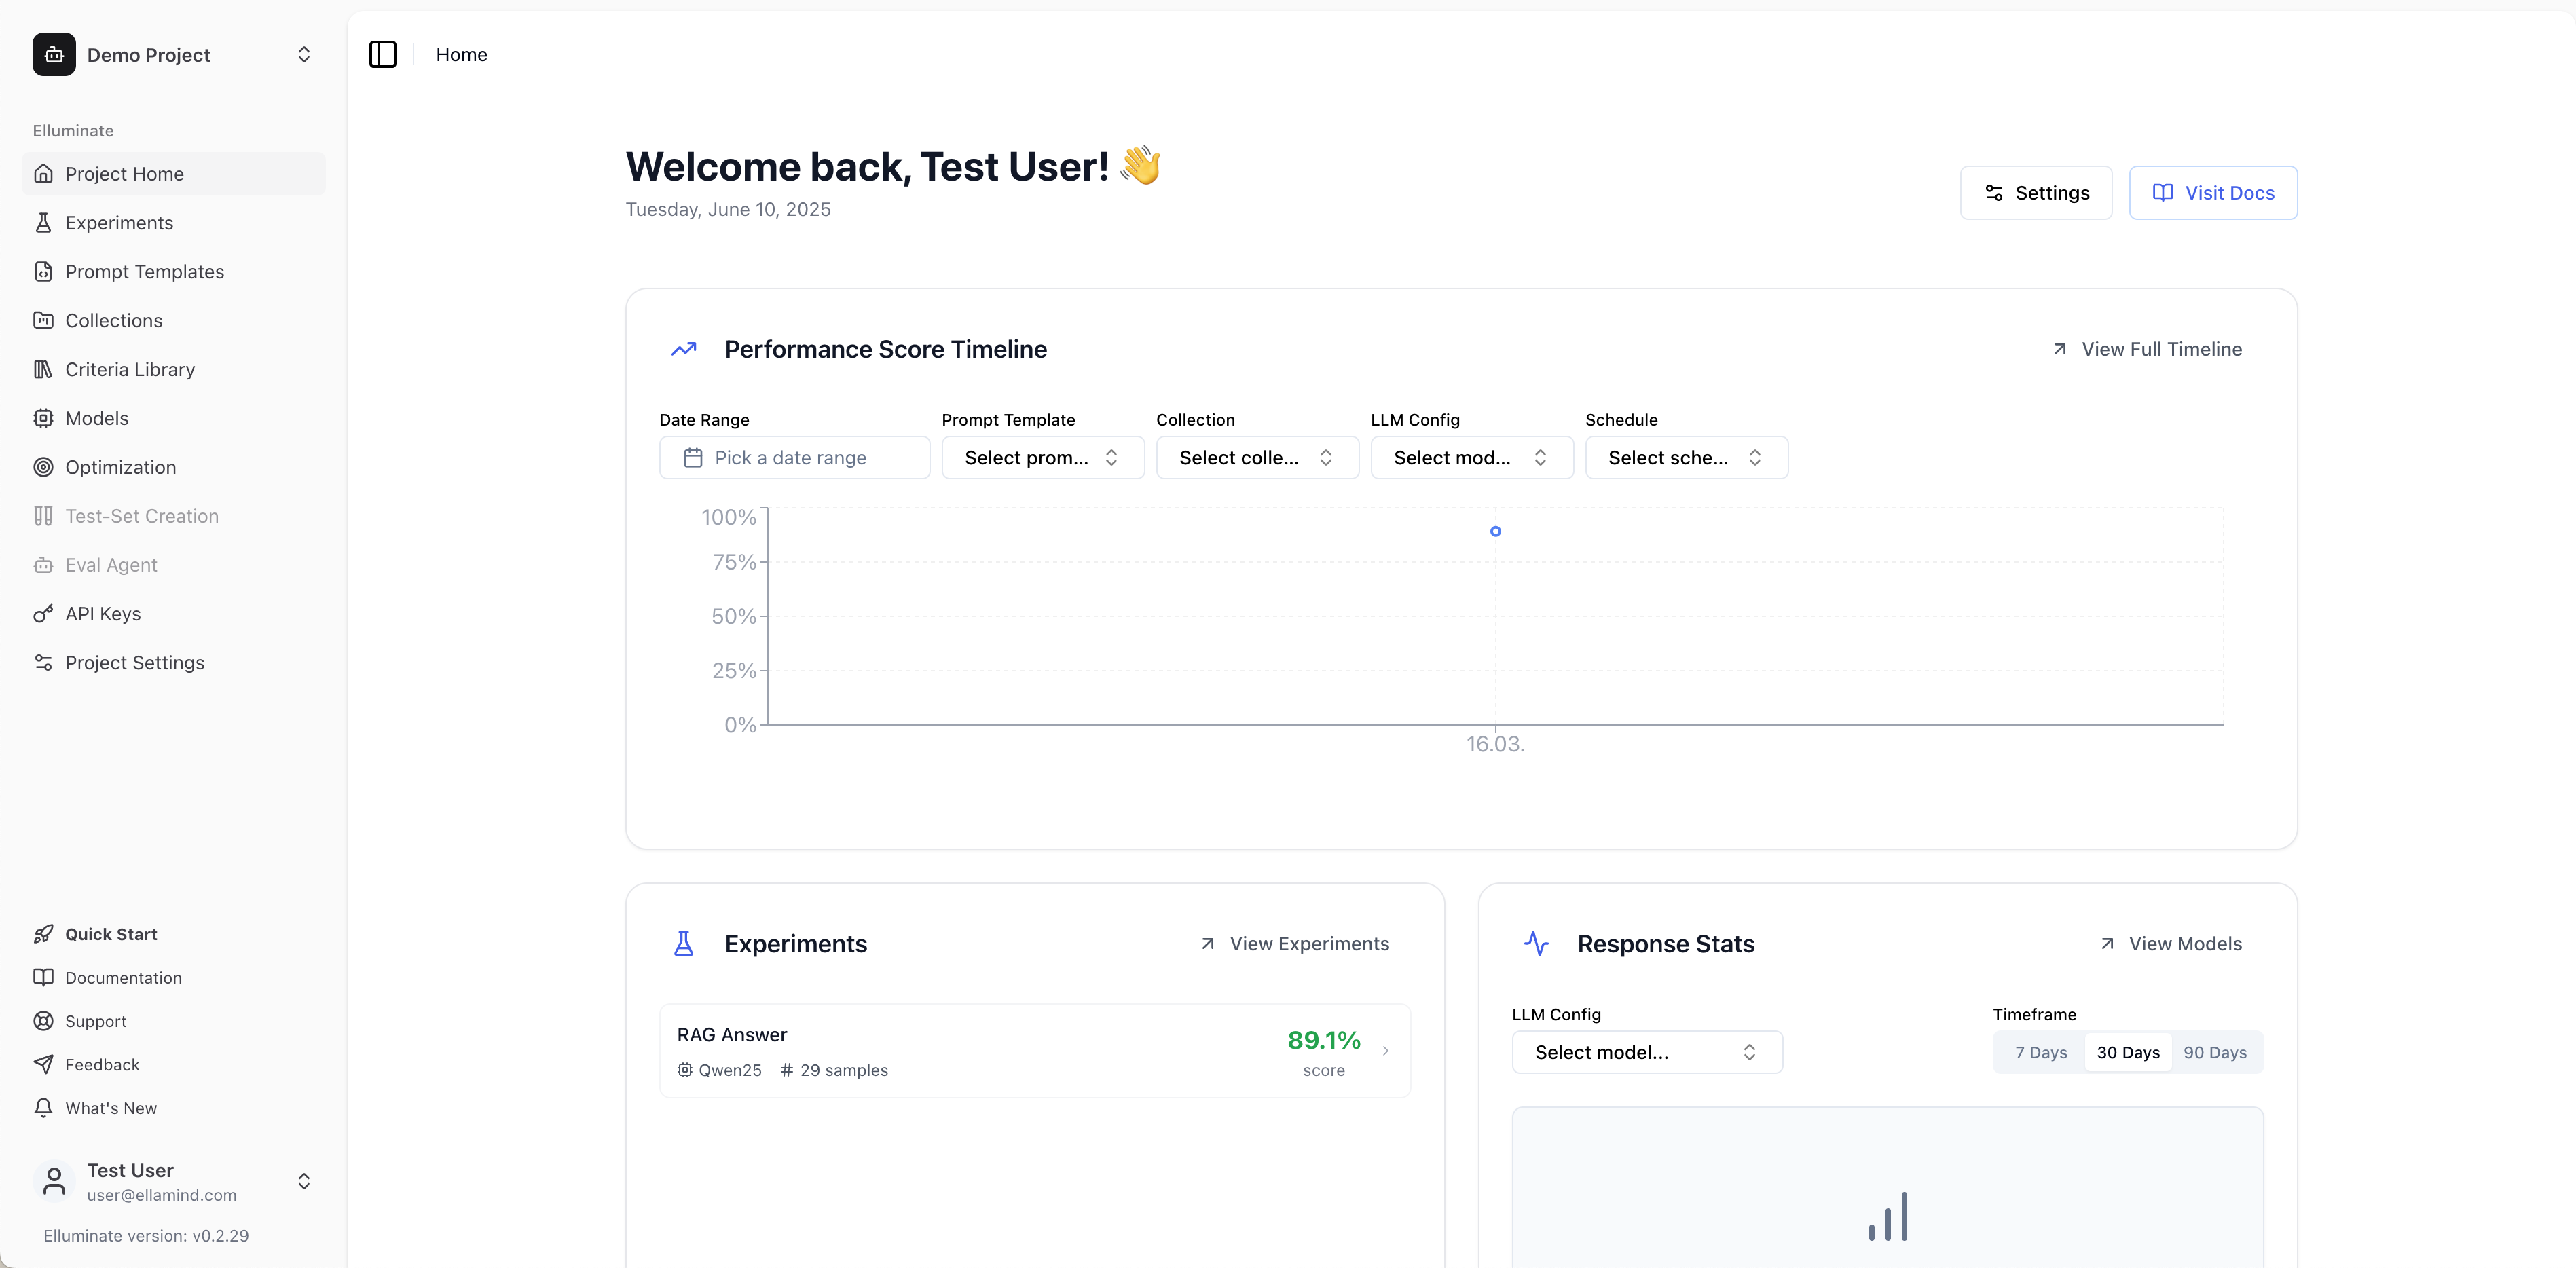
Task: Click the Demo Project robot logo icon
Action: pos(54,54)
